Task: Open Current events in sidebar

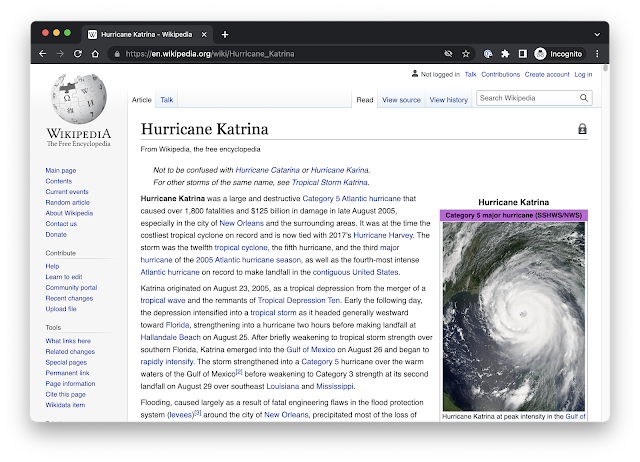Action: [67, 192]
